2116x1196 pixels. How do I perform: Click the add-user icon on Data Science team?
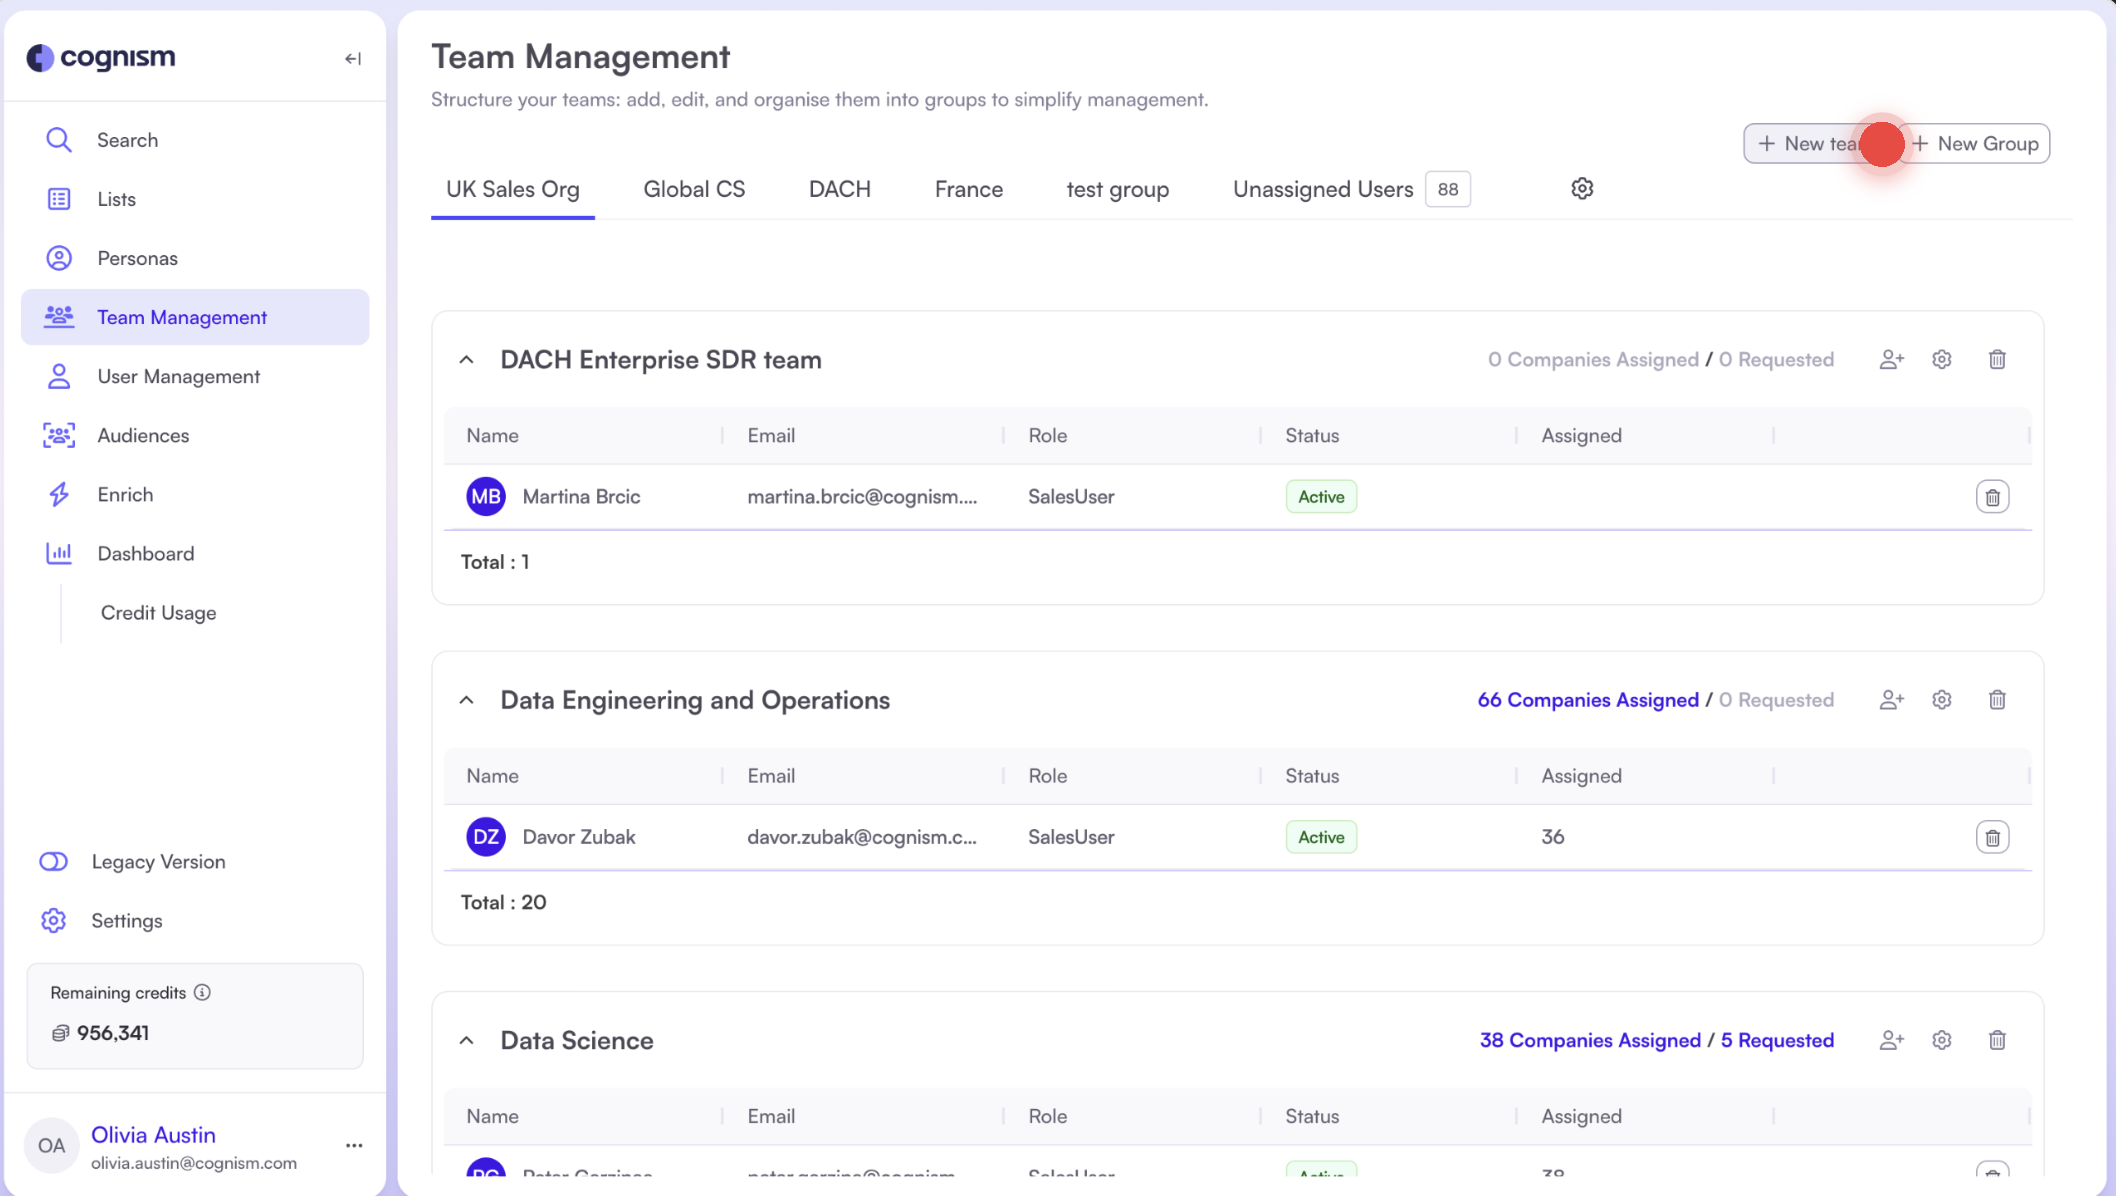pyautogui.click(x=1891, y=1040)
